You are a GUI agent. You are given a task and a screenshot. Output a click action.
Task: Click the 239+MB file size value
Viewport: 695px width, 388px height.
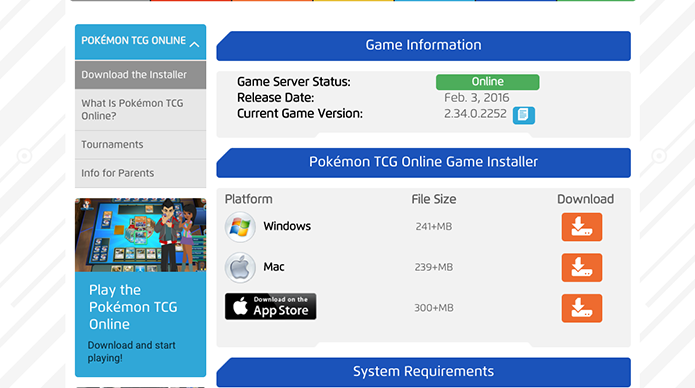(433, 267)
